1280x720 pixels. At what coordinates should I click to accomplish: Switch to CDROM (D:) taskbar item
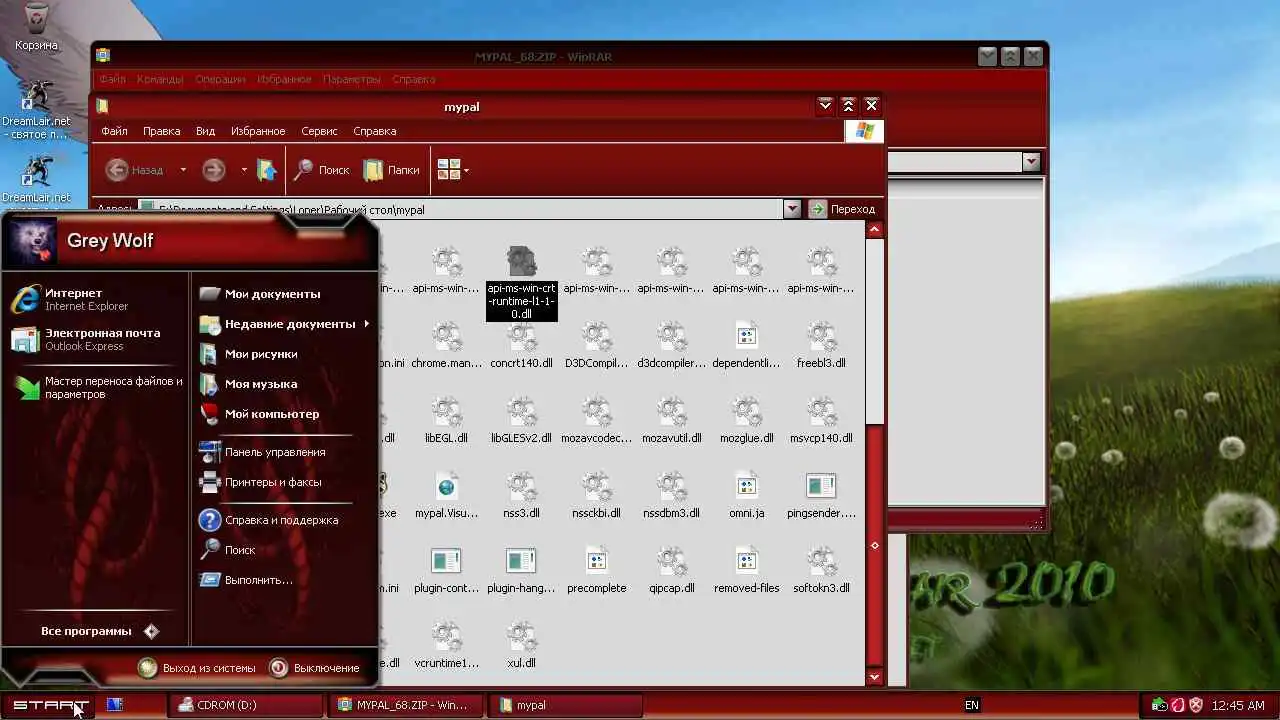[246, 705]
